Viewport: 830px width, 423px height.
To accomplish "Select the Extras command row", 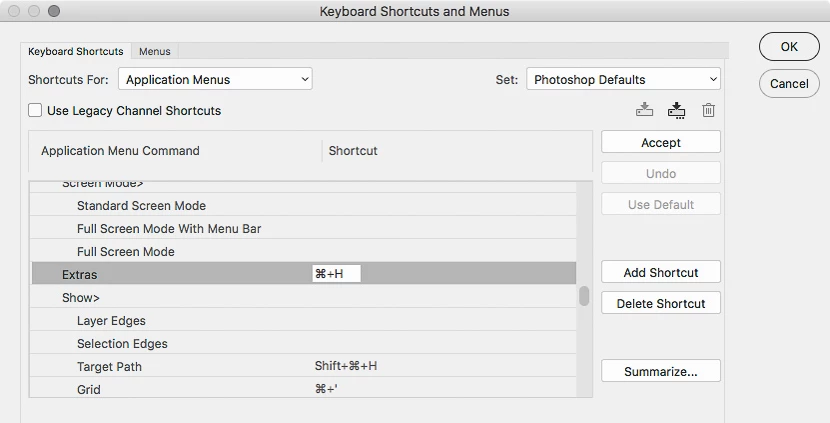I will click(x=303, y=274).
